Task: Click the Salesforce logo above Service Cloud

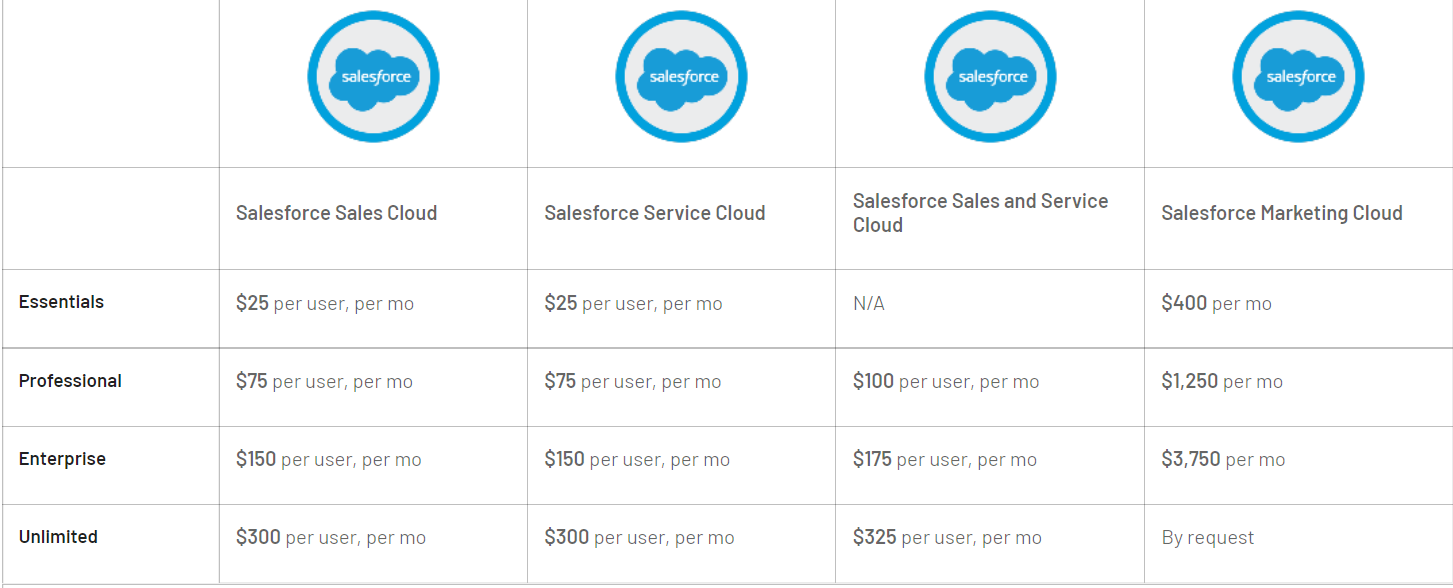Action: pyautogui.click(x=681, y=77)
